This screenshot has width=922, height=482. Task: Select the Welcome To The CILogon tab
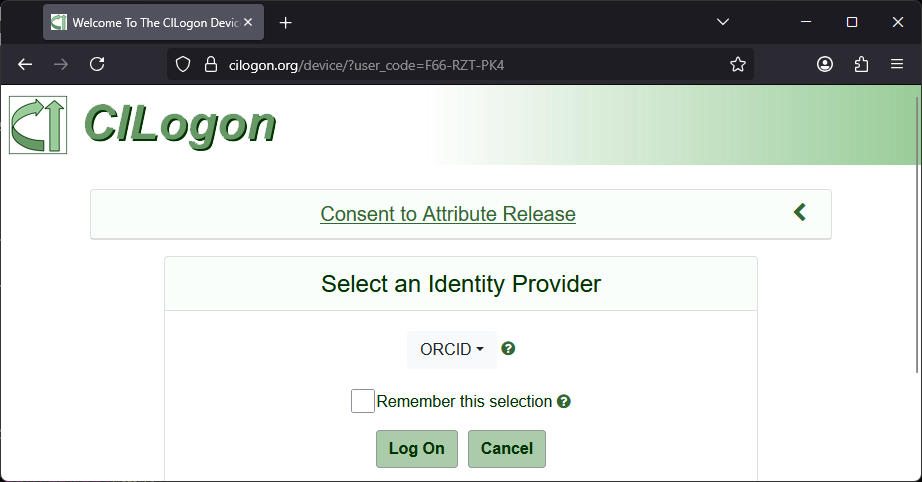[x=153, y=22]
